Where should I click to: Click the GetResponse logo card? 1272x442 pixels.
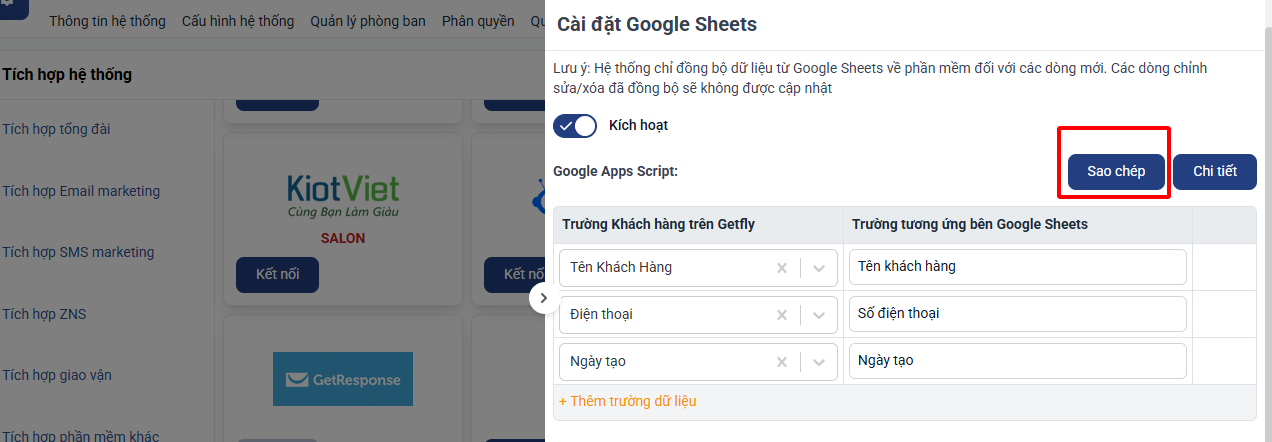click(x=342, y=379)
